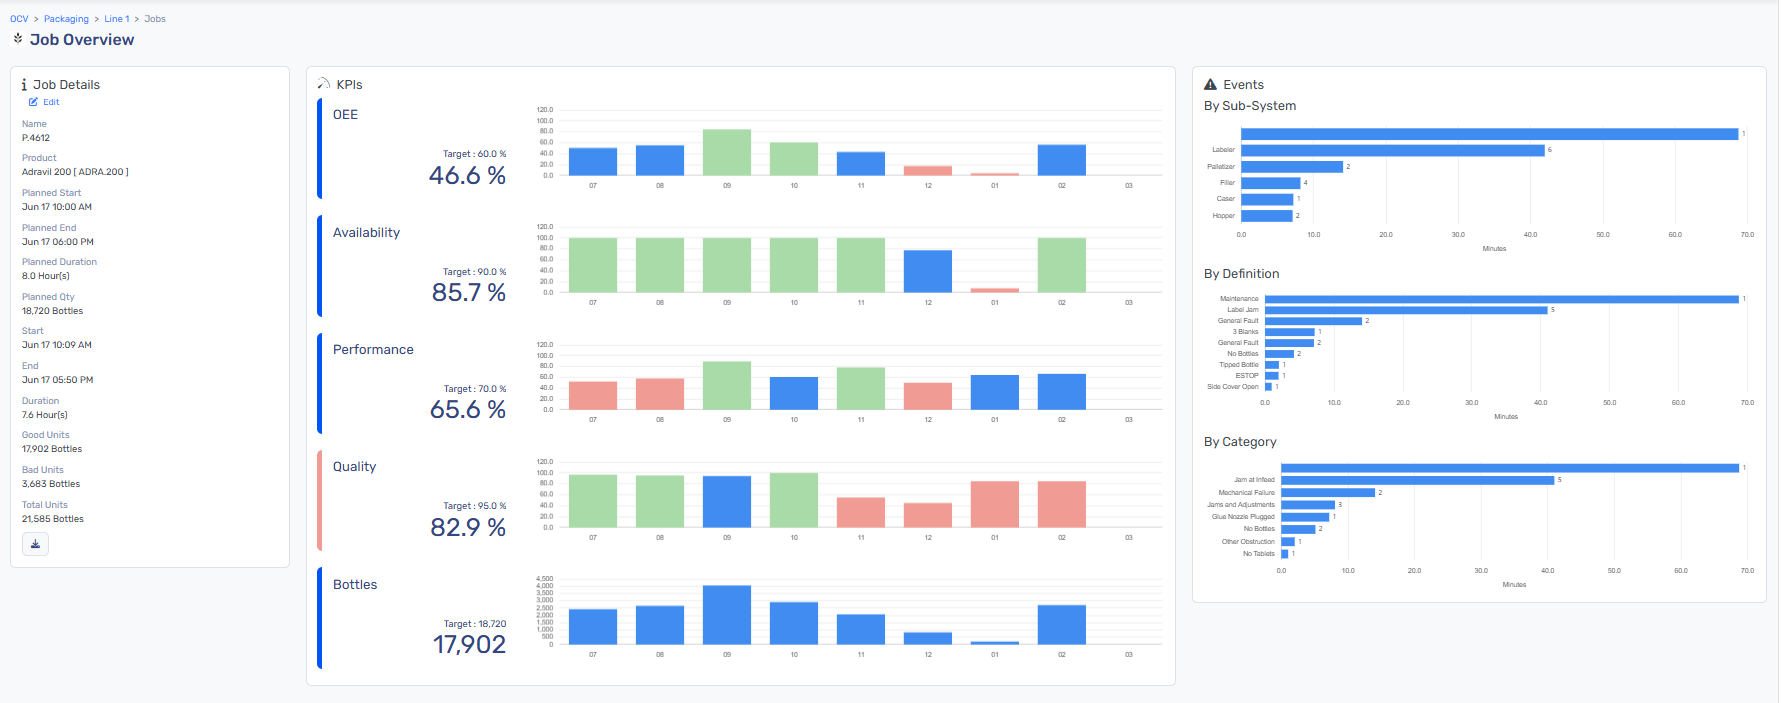Click the Caser label in By Sub-System chart
1781x703 pixels.
(1225, 199)
